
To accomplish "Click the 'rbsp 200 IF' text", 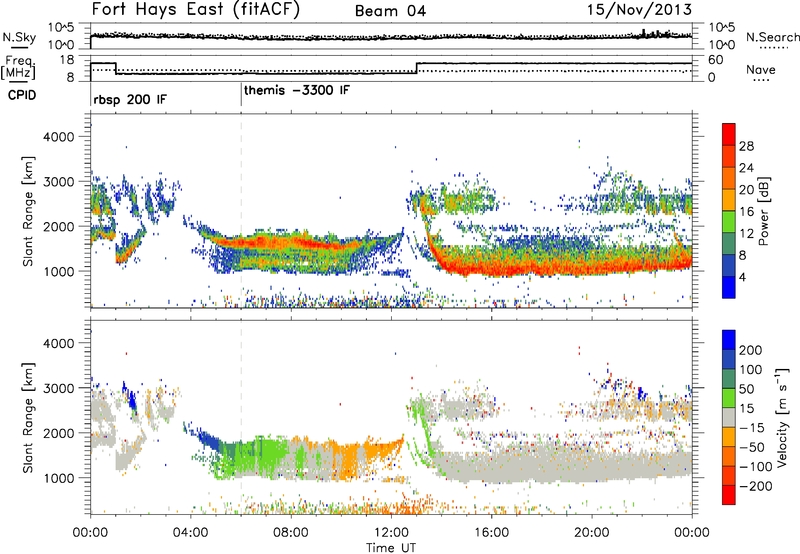I will pos(130,99).
